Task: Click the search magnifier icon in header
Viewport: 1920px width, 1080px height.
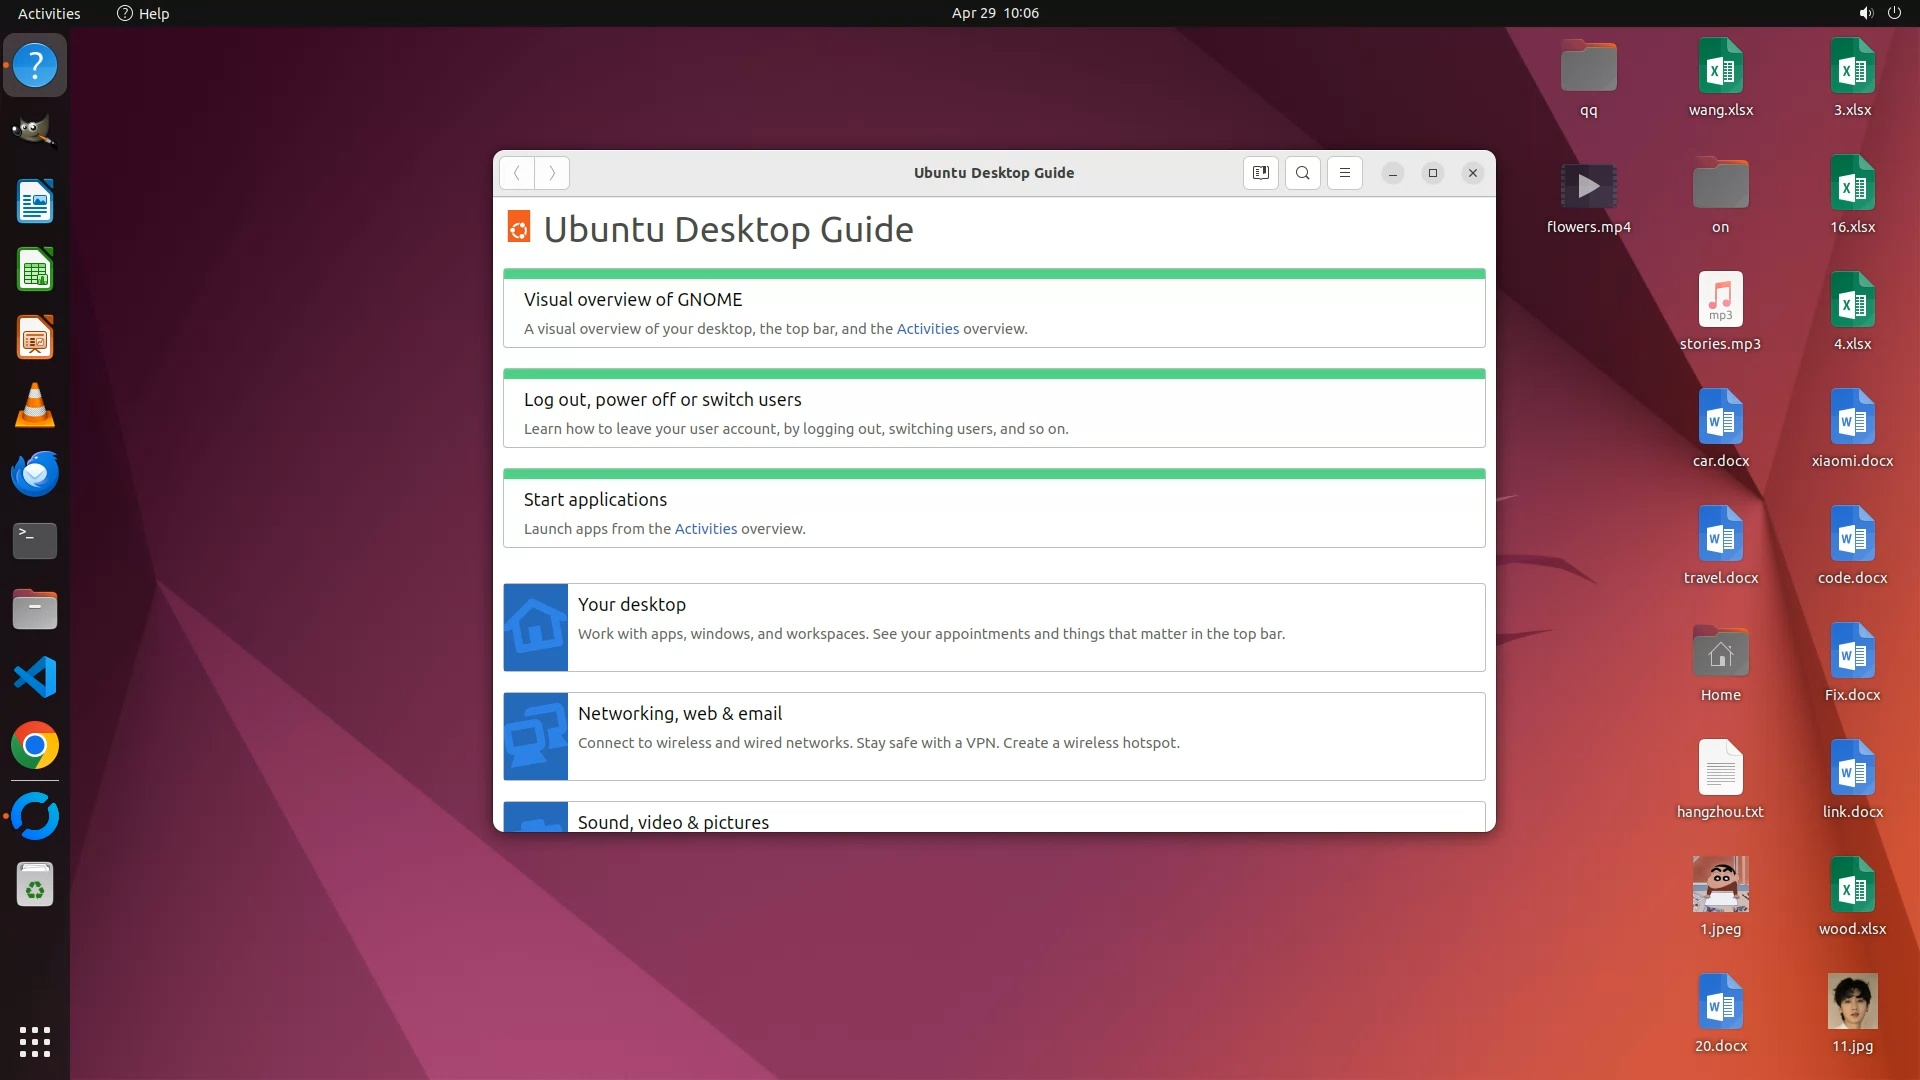Action: 1302,173
